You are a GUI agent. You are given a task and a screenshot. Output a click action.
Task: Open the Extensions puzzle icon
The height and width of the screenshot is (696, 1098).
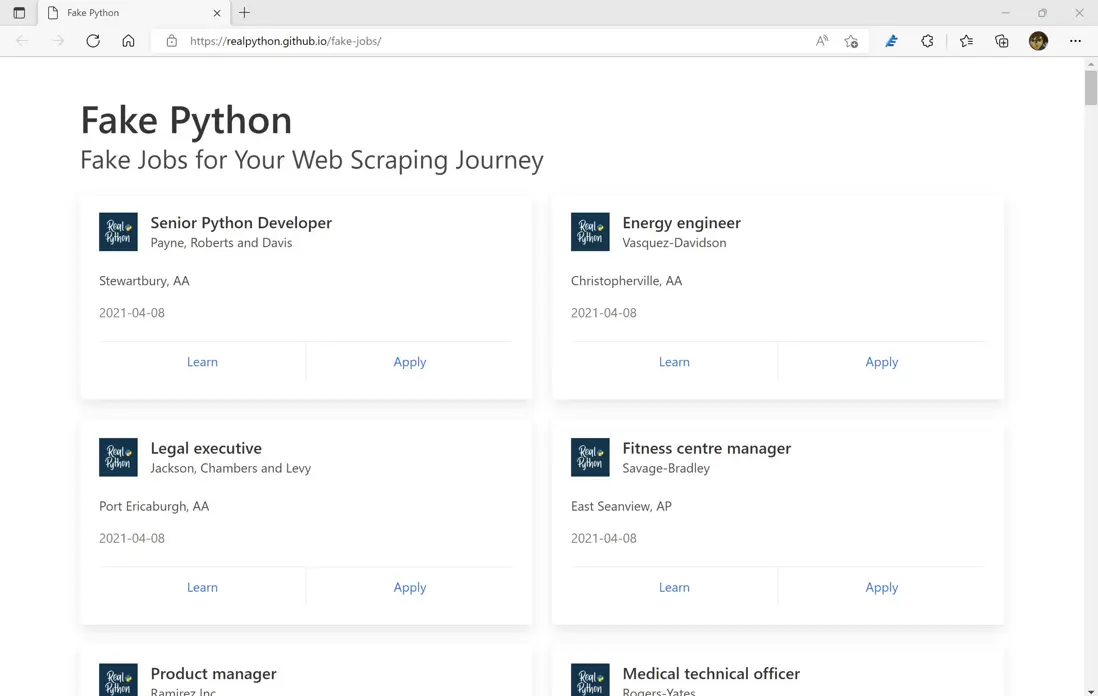click(927, 41)
